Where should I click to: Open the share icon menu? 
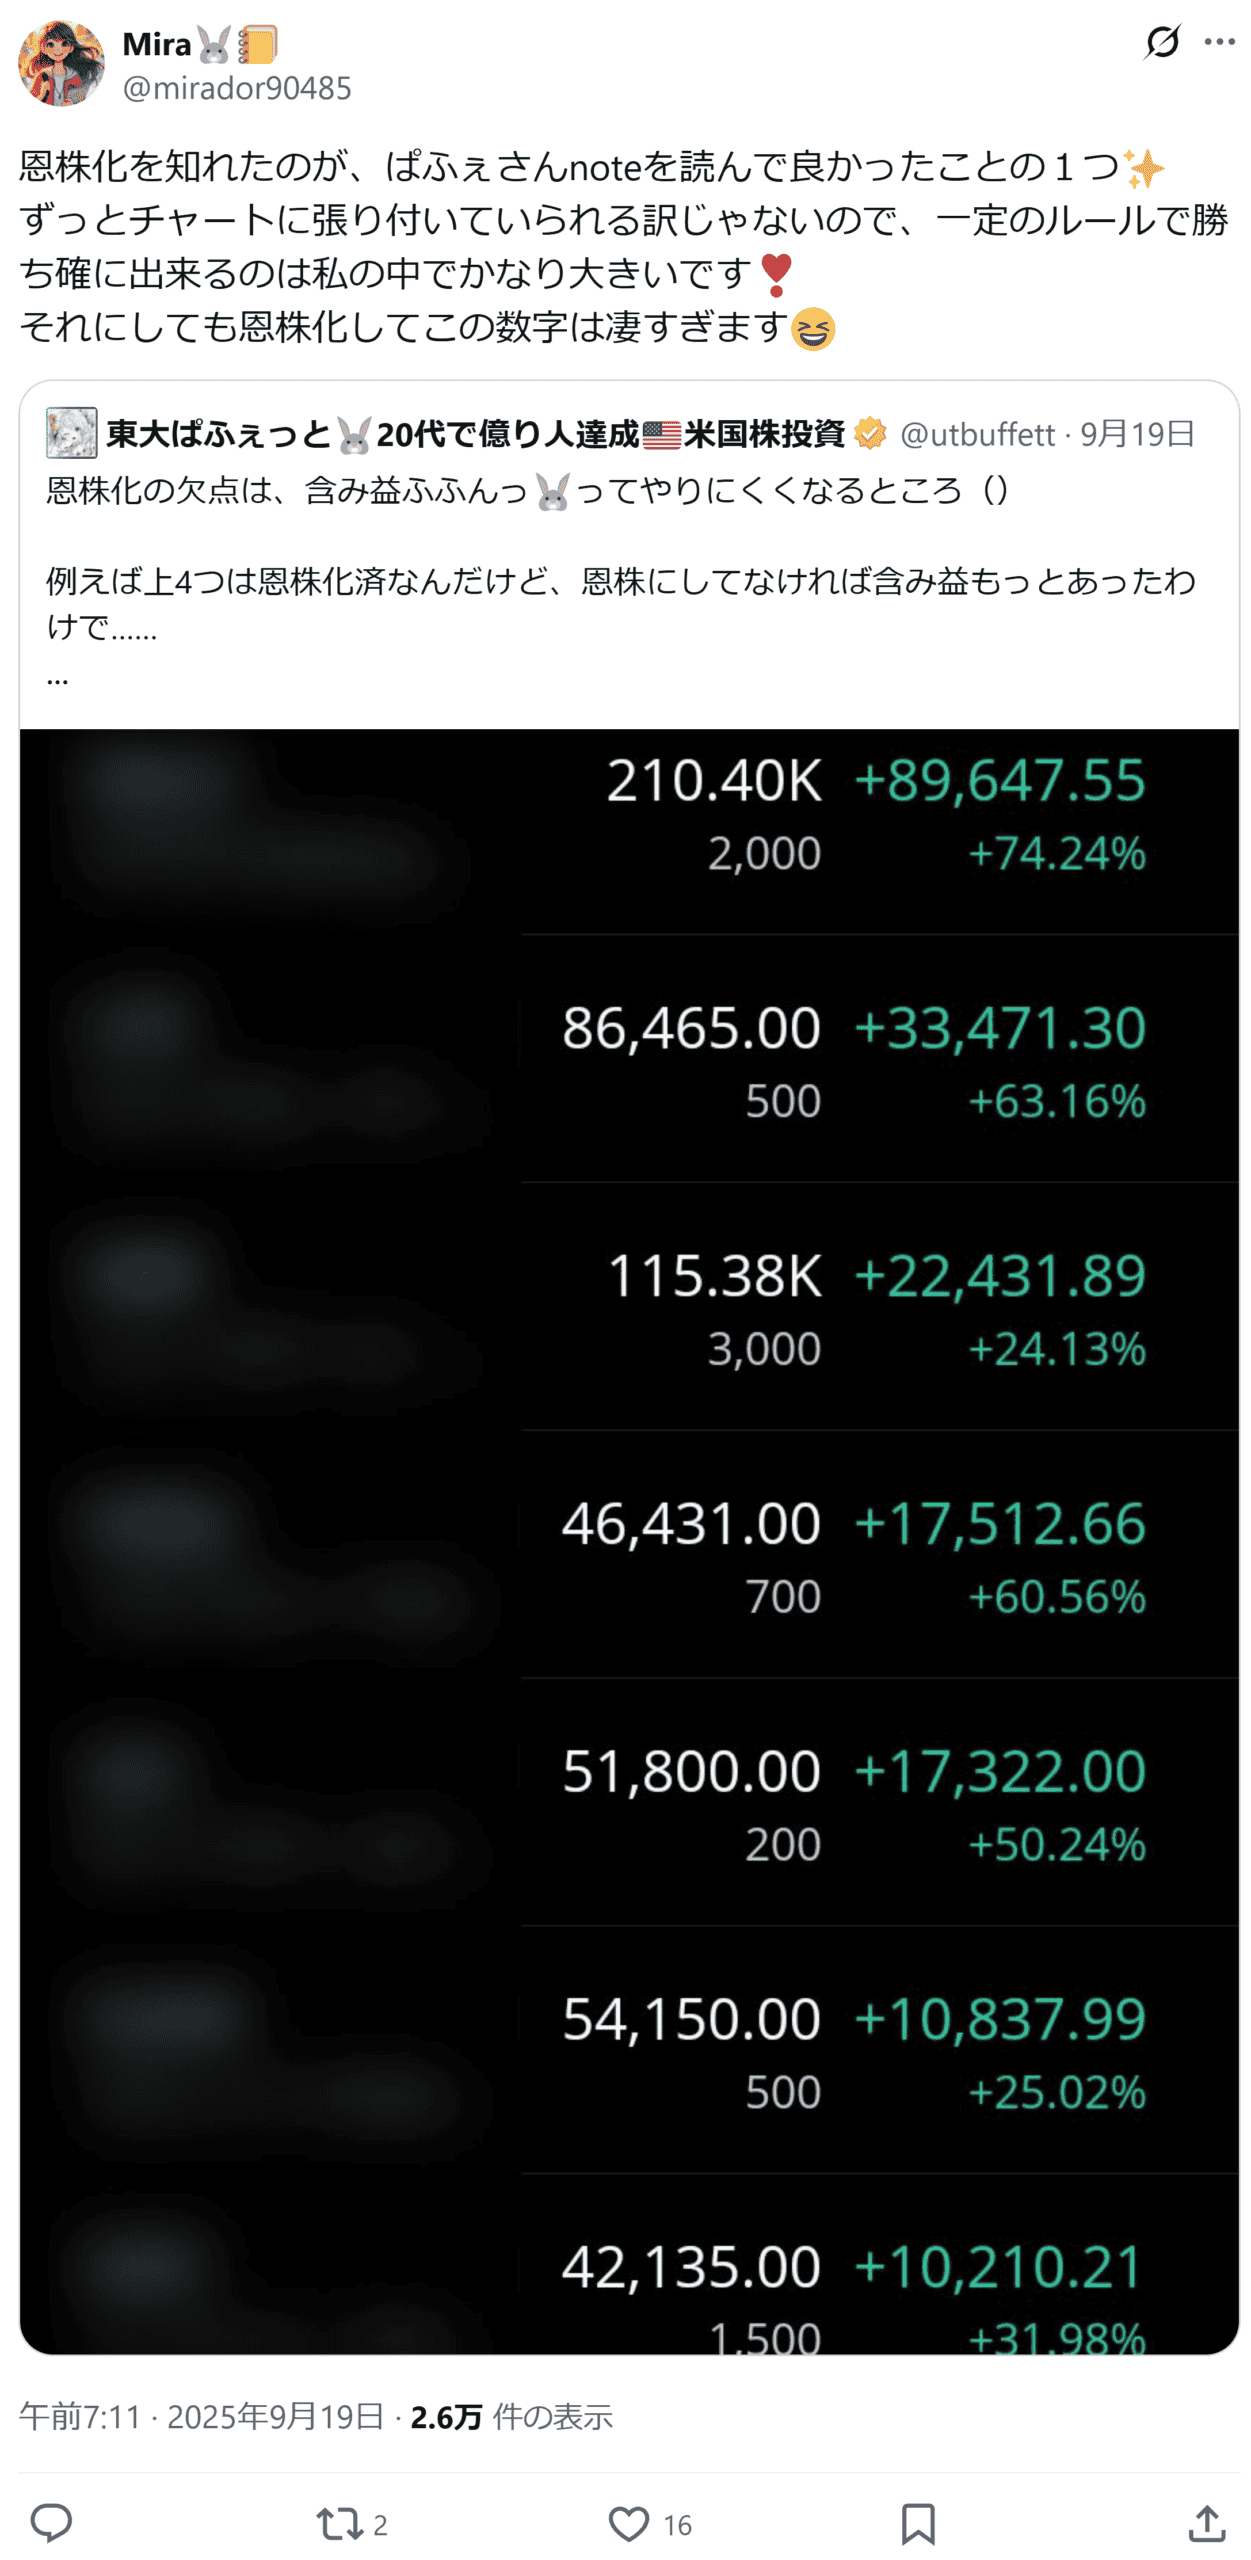tap(1207, 2523)
